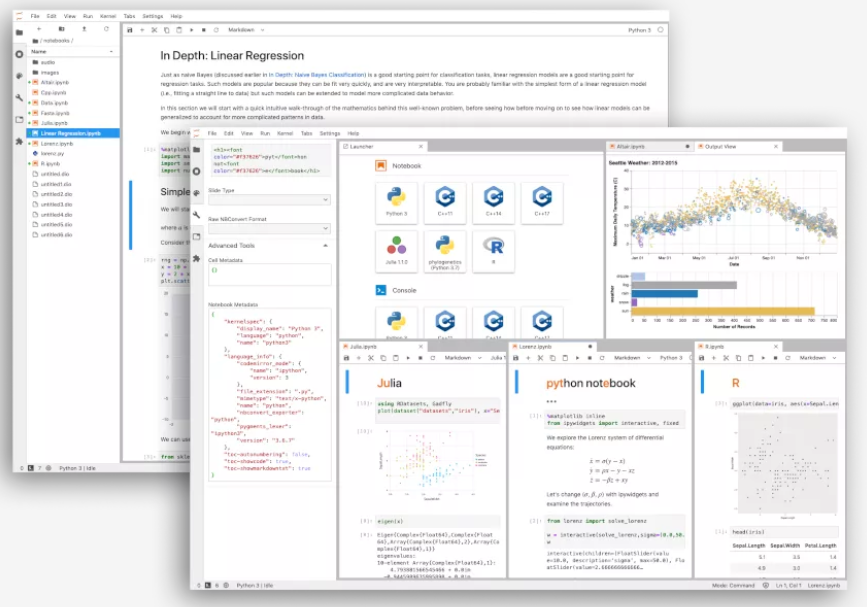Open Markdown cell type dropdown in Julia.ipynb
The height and width of the screenshot is (607, 867).
[463, 358]
